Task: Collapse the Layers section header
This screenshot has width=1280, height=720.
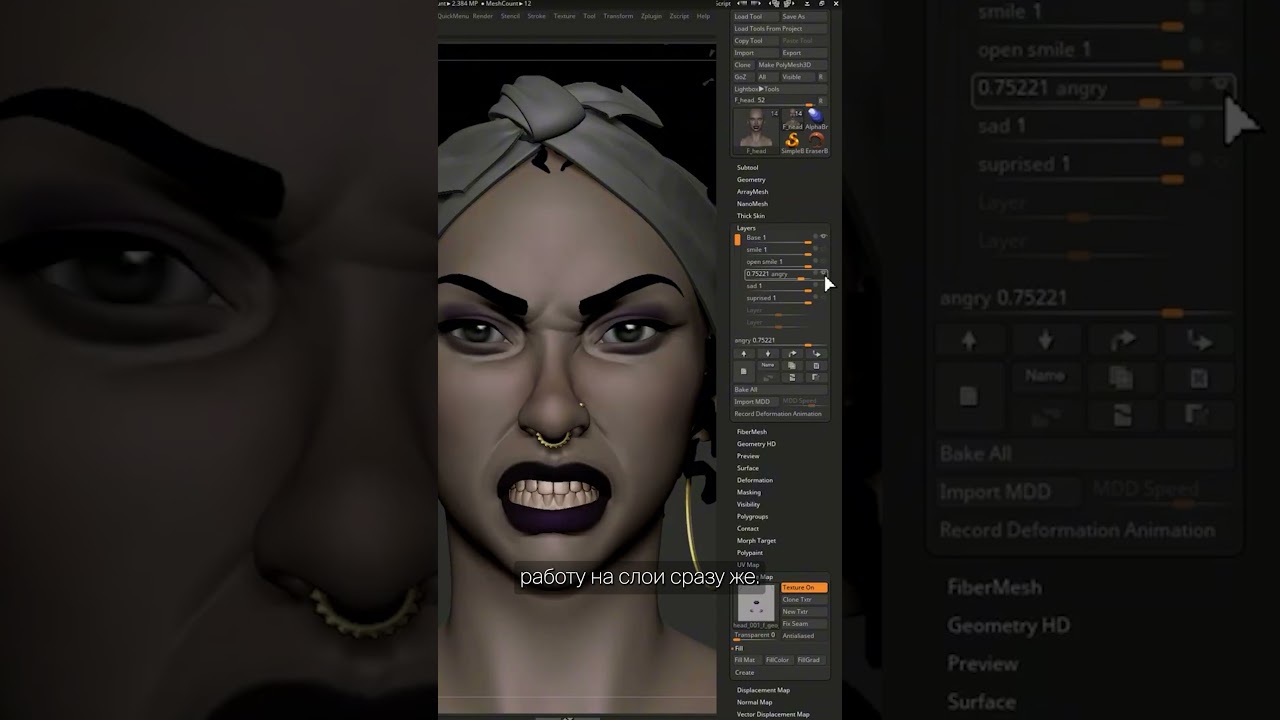Action: (x=747, y=228)
